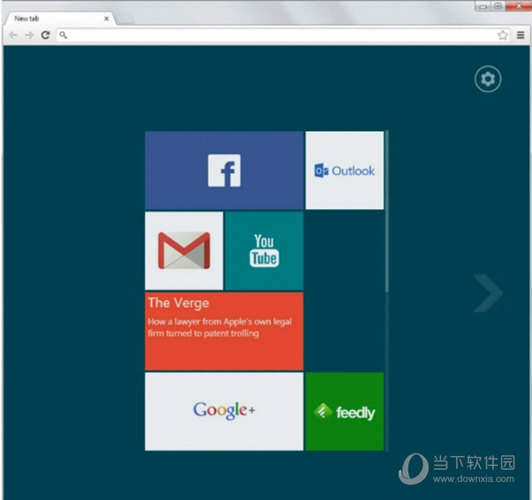Reload the page with refresh icon
532x500 pixels.
pyautogui.click(x=45, y=35)
